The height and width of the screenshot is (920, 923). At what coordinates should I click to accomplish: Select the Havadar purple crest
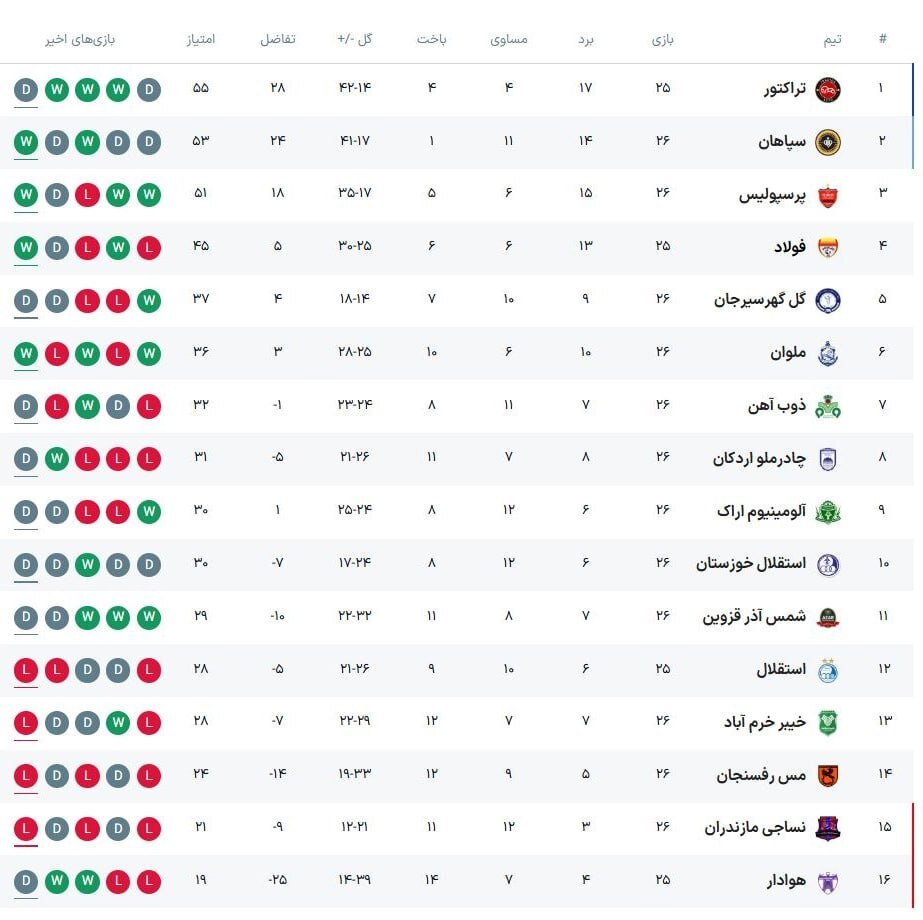(x=827, y=881)
